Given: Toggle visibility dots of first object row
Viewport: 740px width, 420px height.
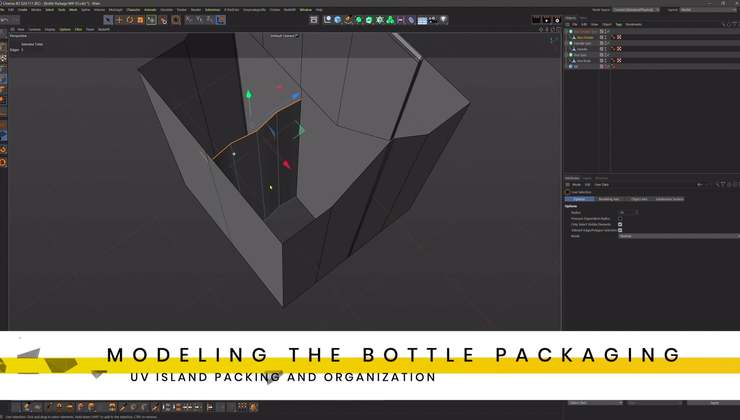Looking at the screenshot, I should tap(605, 31).
